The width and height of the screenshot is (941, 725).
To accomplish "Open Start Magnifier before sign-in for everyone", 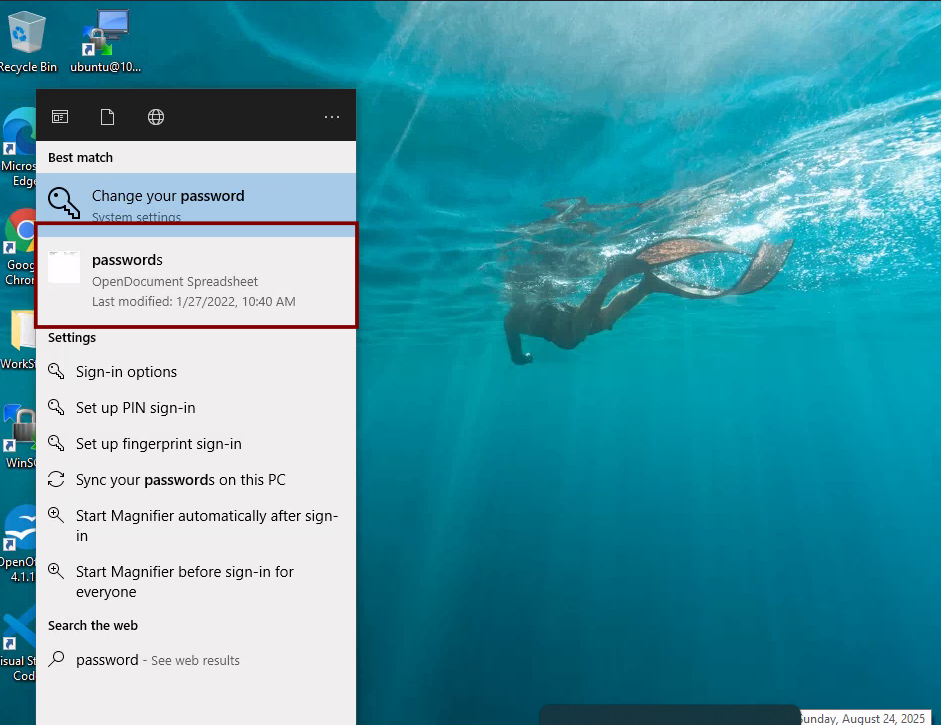I will coord(185,581).
